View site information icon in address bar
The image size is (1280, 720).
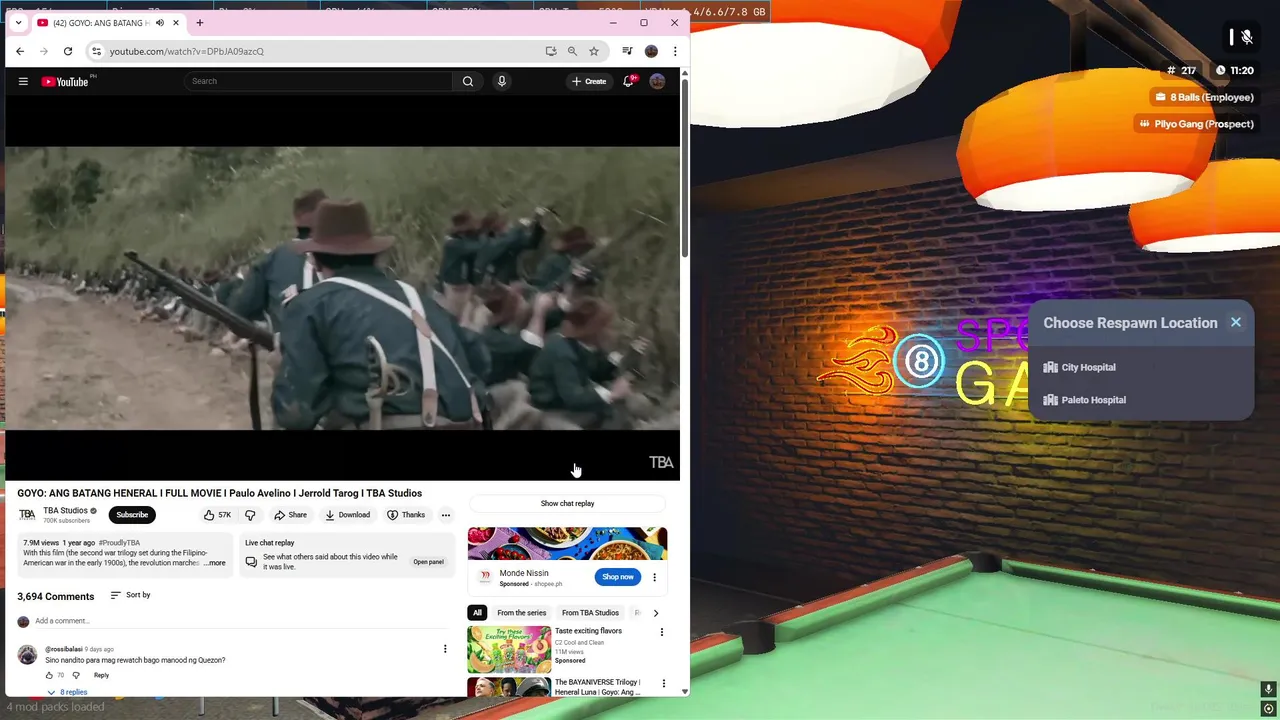[x=96, y=51]
